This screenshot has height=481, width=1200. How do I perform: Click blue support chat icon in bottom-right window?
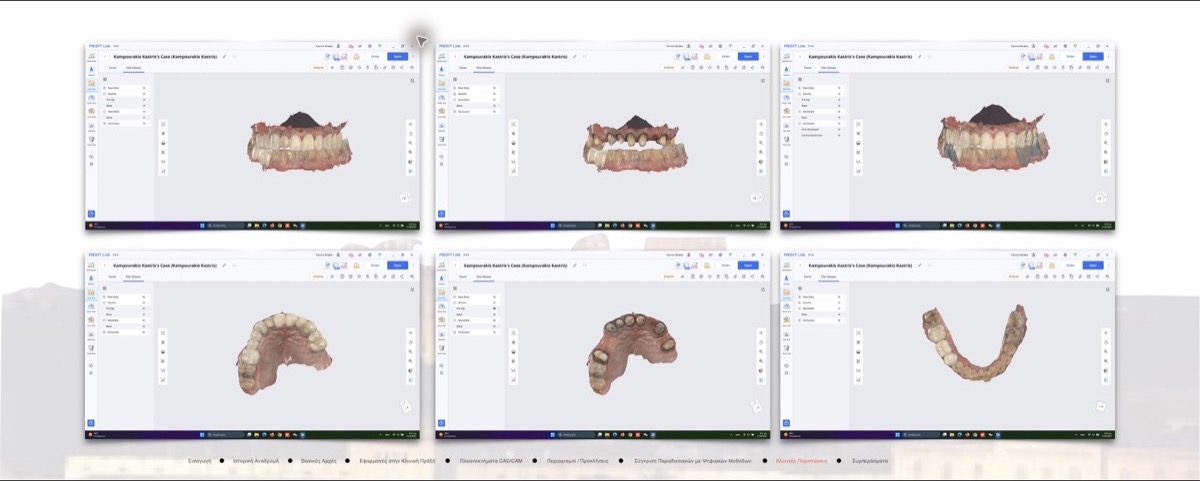point(787,424)
